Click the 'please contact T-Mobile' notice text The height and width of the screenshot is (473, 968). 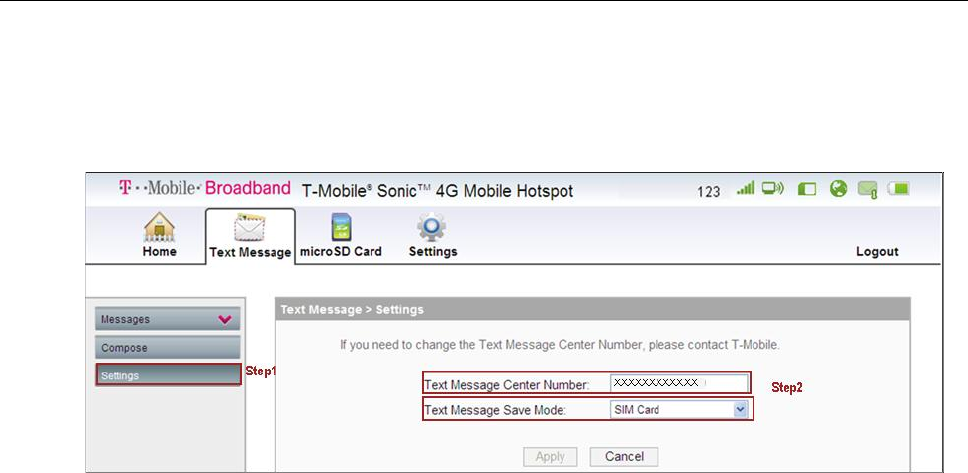click(714, 345)
